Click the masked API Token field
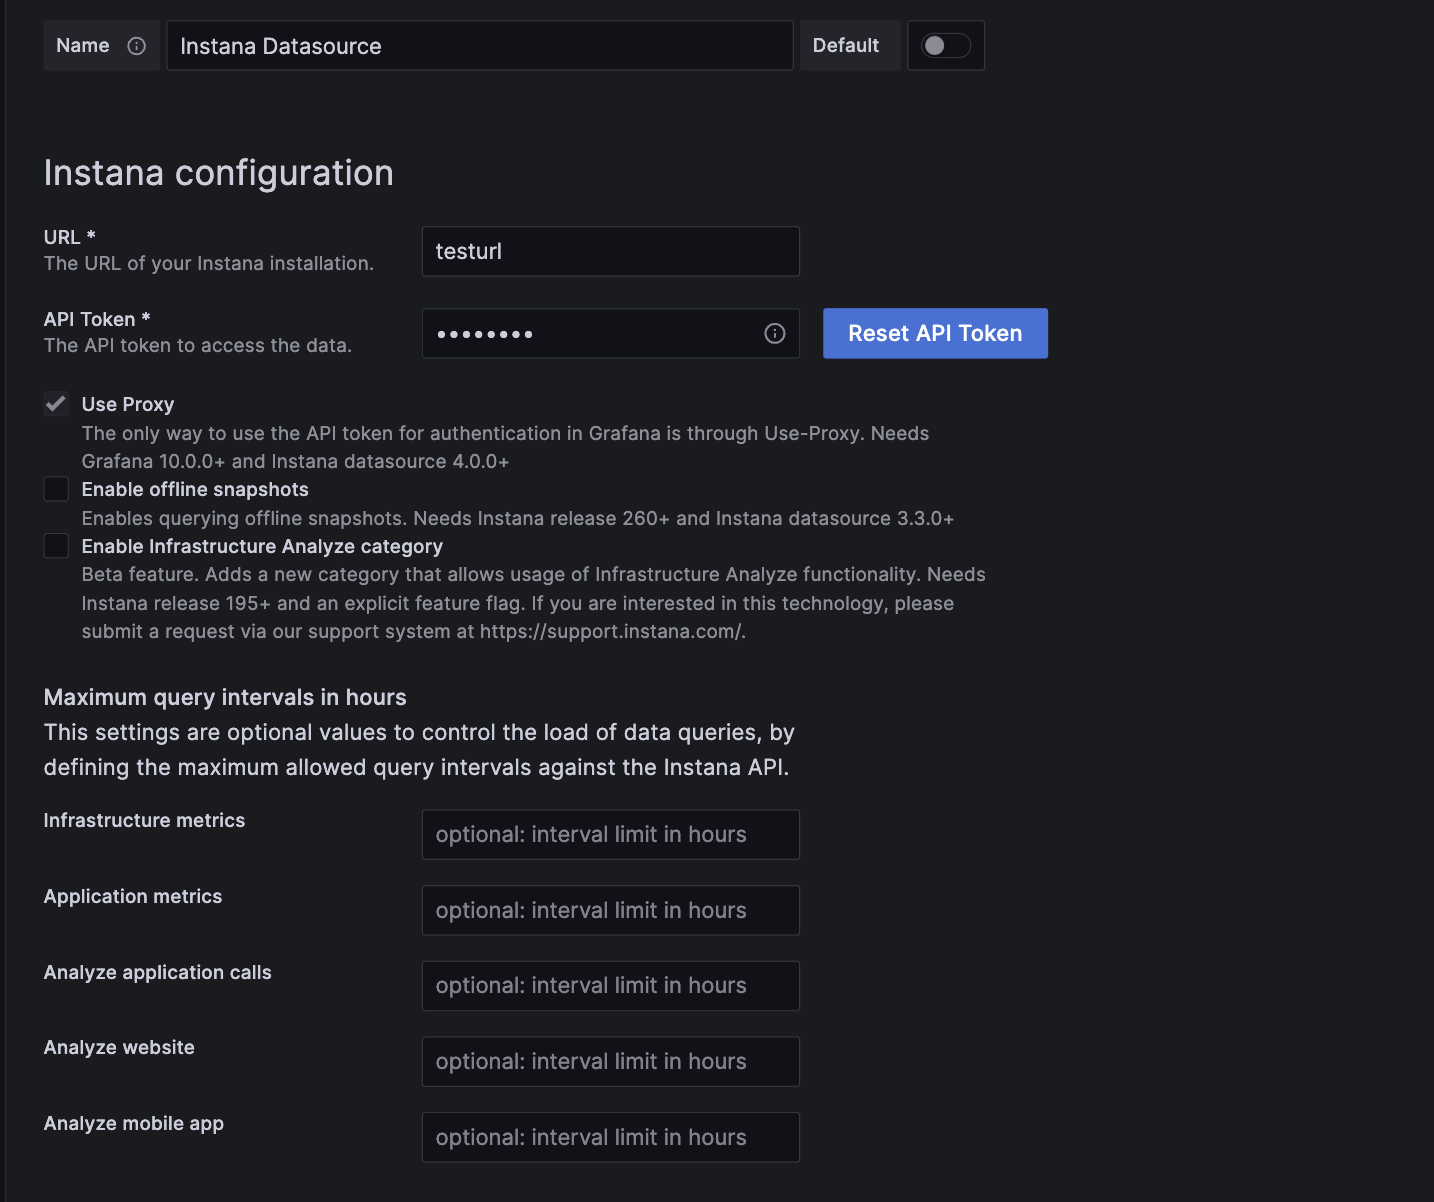Screen dimensions: 1434x1202 [x=611, y=333]
